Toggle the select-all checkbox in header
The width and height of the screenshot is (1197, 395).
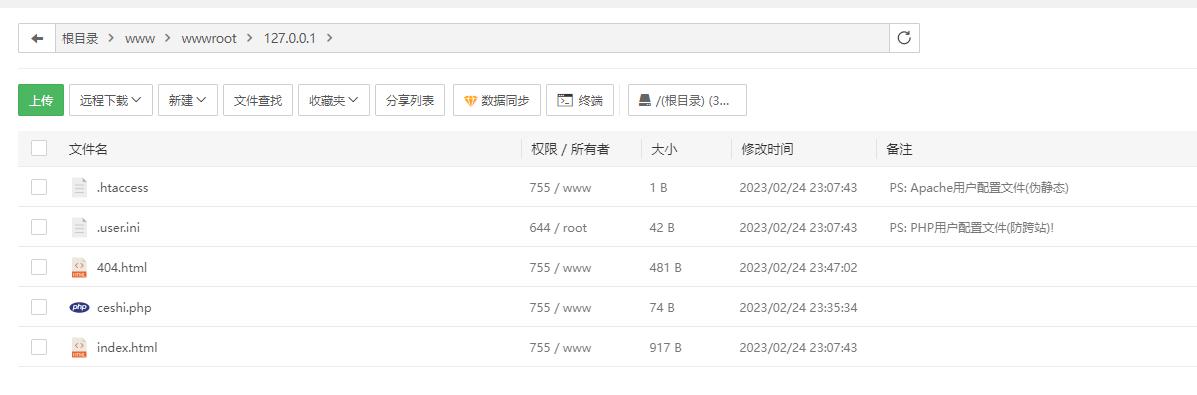coord(39,148)
